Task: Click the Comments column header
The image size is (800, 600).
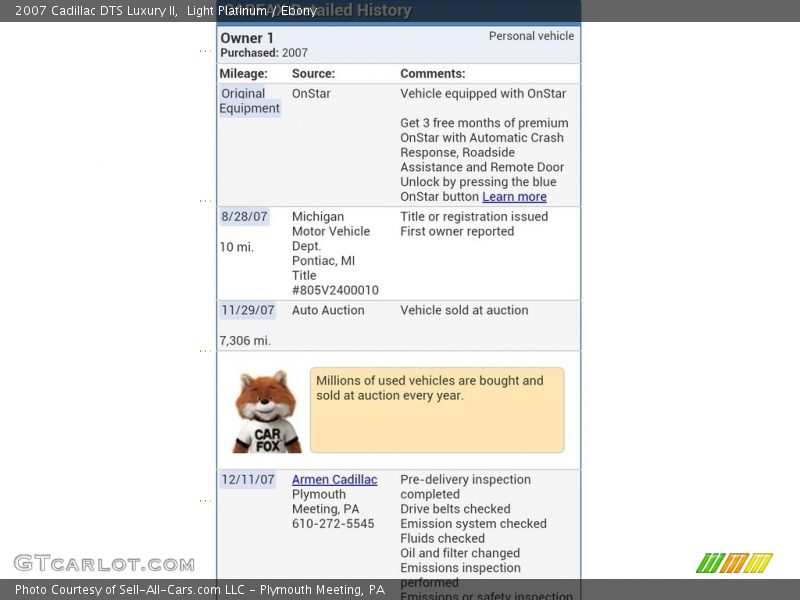Action: point(433,73)
